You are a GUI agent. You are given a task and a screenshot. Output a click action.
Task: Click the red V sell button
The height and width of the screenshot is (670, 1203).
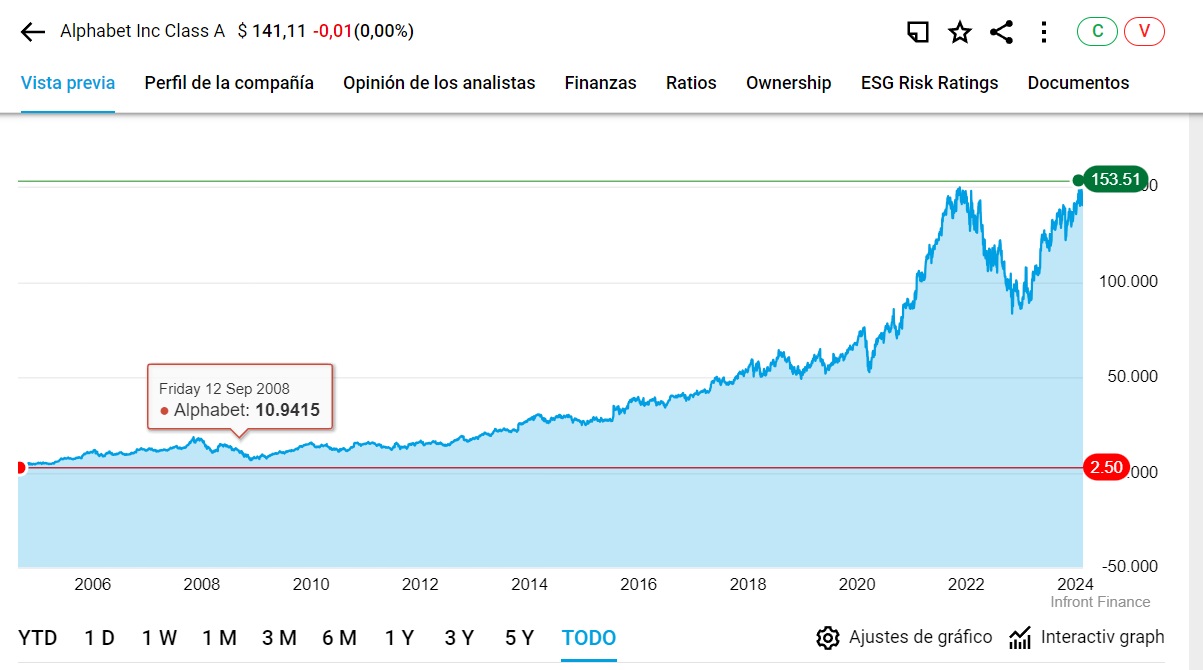[1144, 31]
